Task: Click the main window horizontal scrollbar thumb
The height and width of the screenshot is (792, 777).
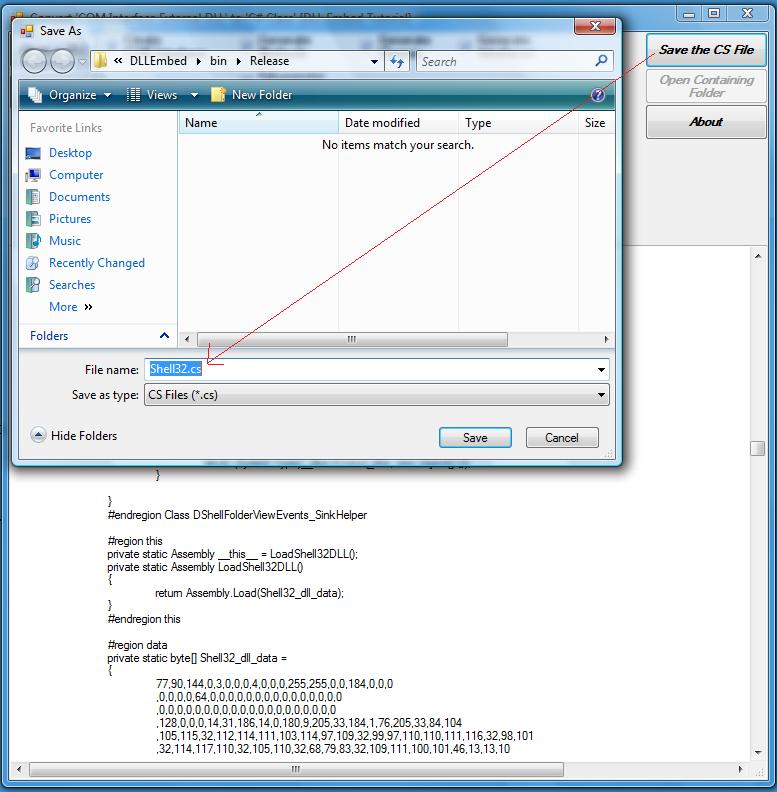Action: pyautogui.click(x=296, y=769)
